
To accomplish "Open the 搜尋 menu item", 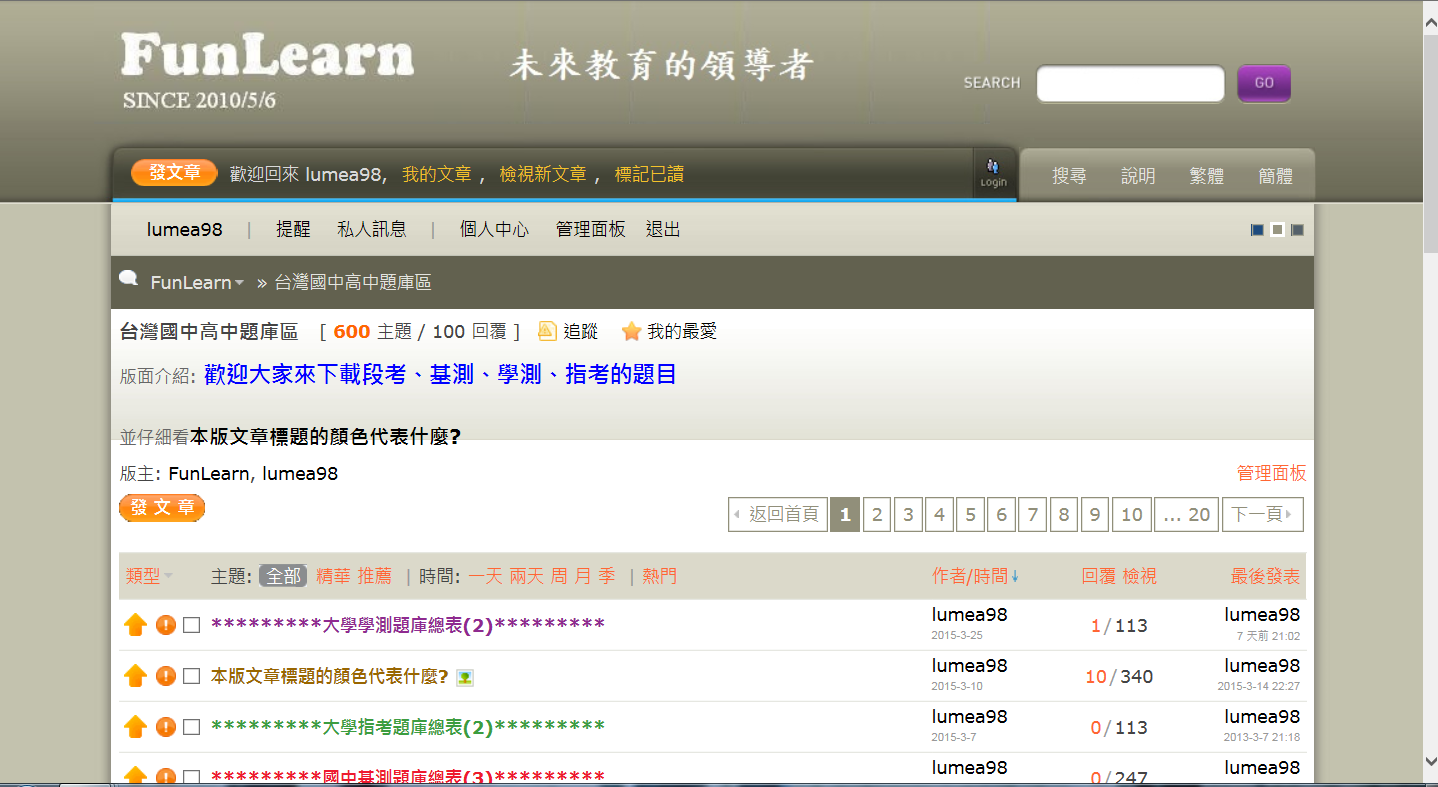I will pos(1069,176).
